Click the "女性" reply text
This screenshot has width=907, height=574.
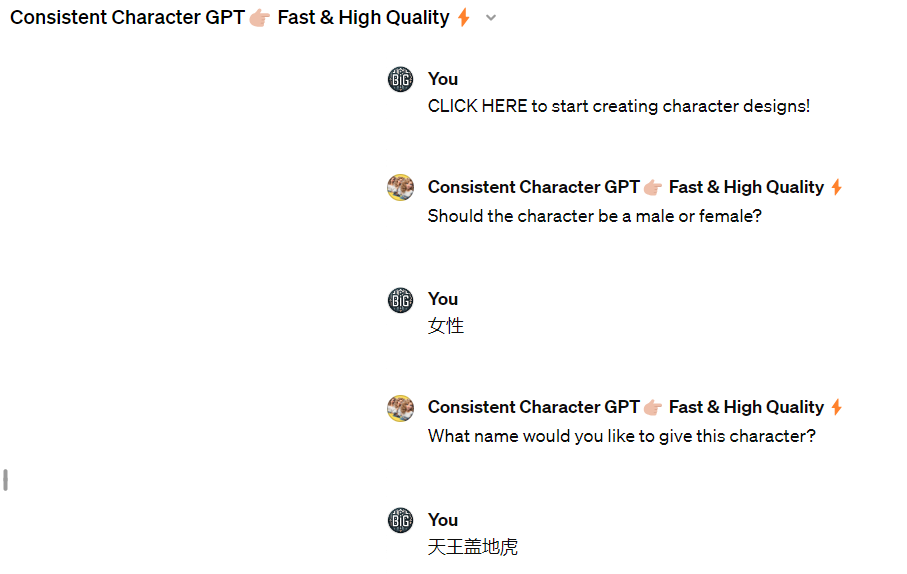click(446, 326)
